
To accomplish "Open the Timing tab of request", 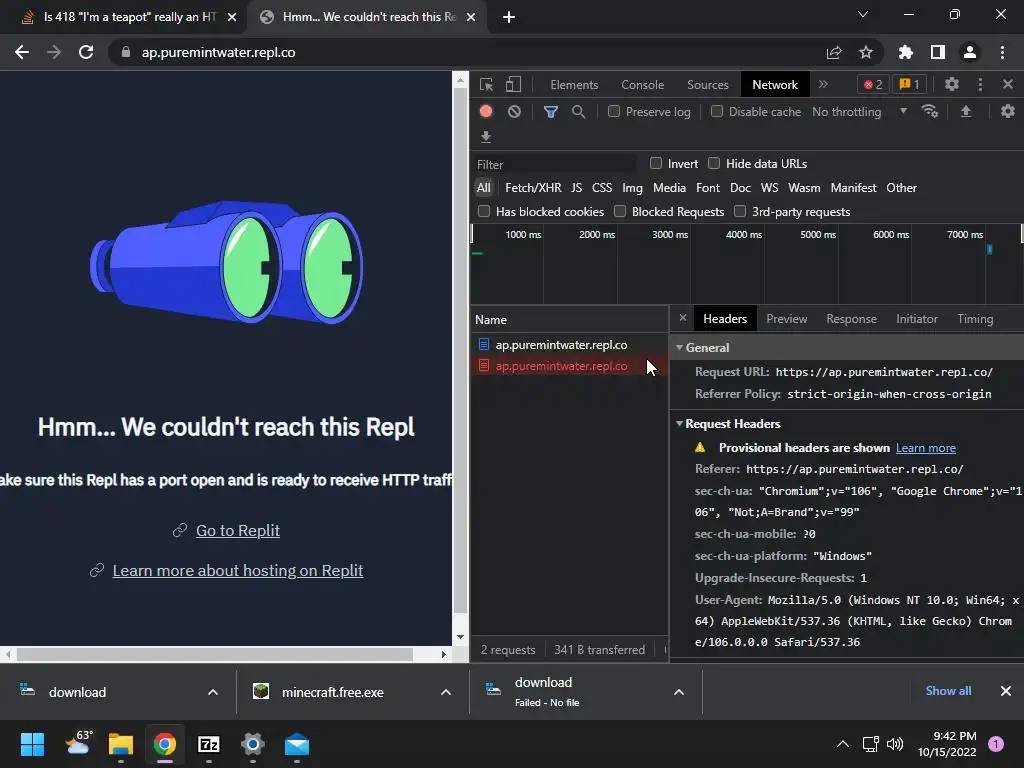I will [975, 319].
